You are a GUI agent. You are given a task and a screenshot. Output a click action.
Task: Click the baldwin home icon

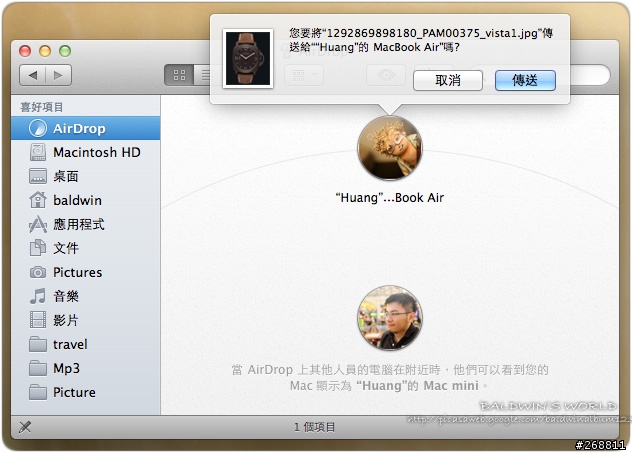click(38, 200)
